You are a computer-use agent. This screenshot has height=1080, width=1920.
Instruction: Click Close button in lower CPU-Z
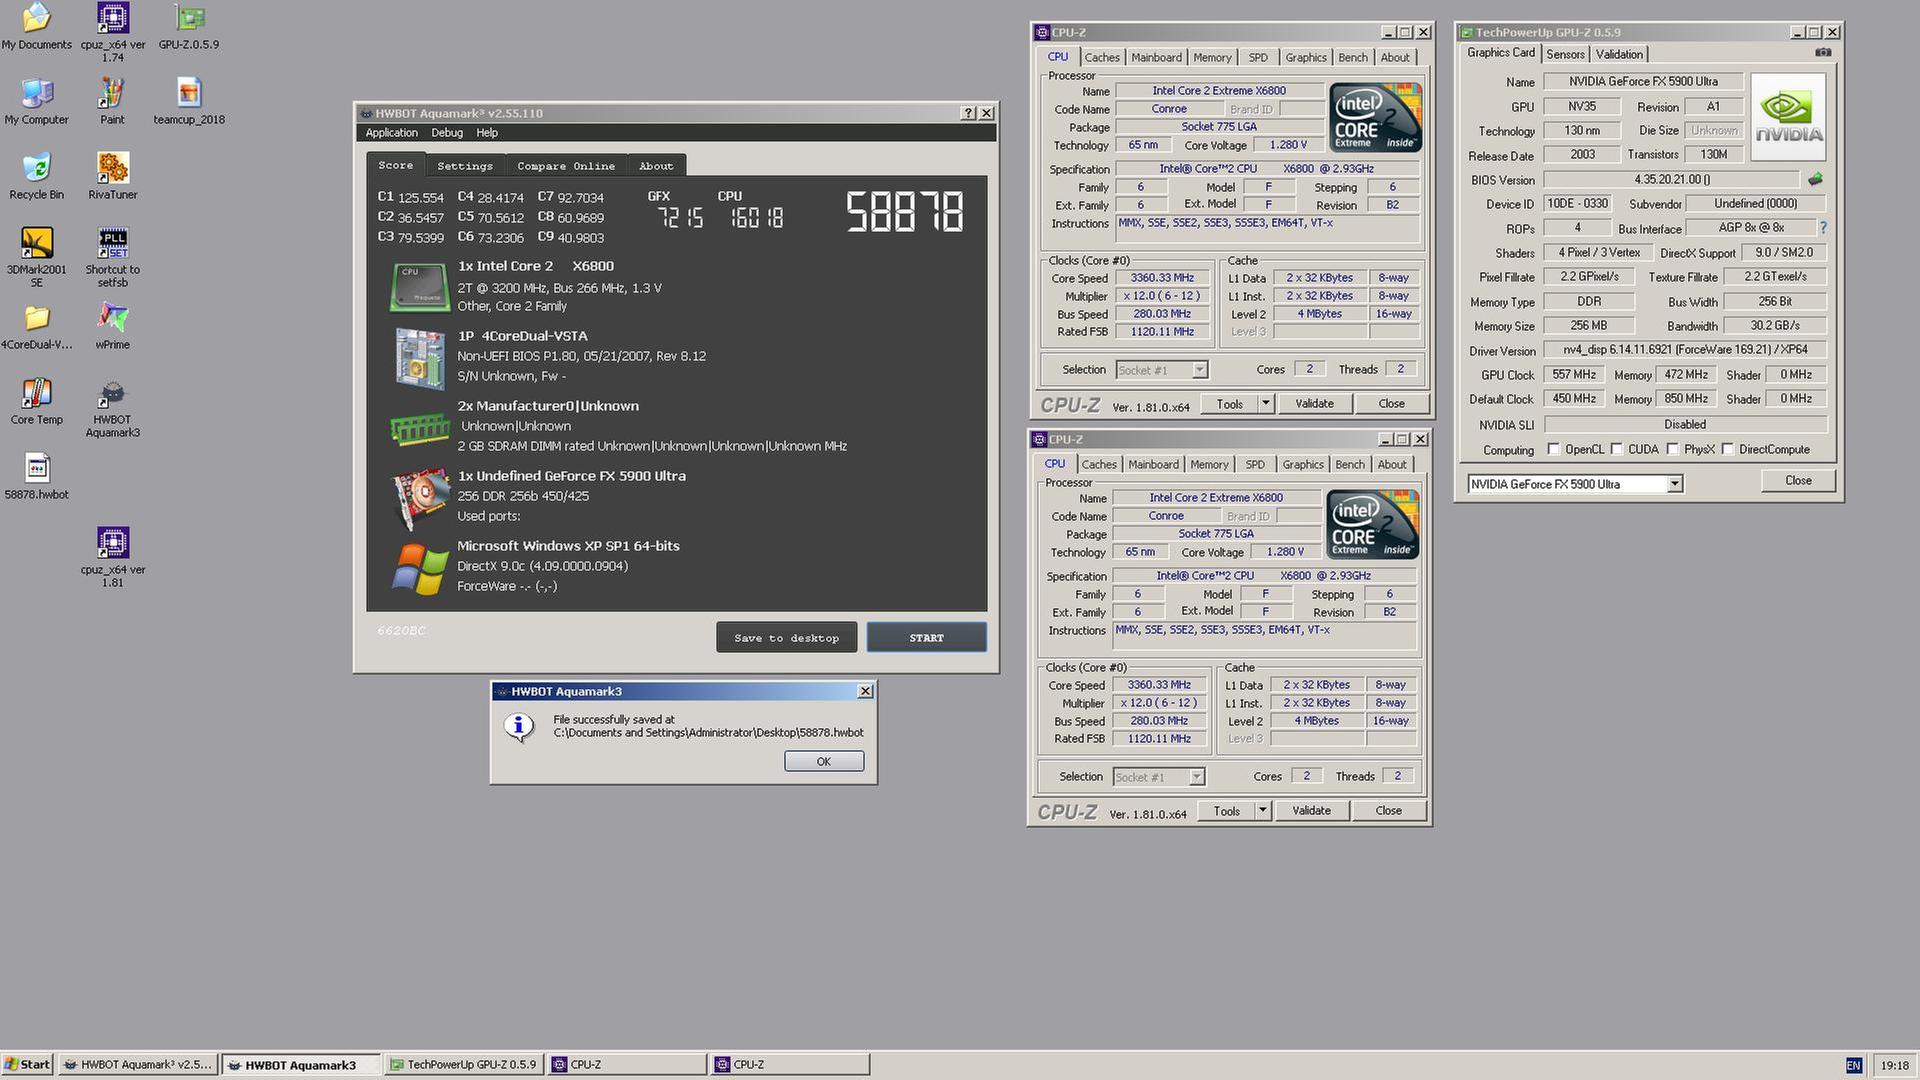pyautogui.click(x=1388, y=810)
